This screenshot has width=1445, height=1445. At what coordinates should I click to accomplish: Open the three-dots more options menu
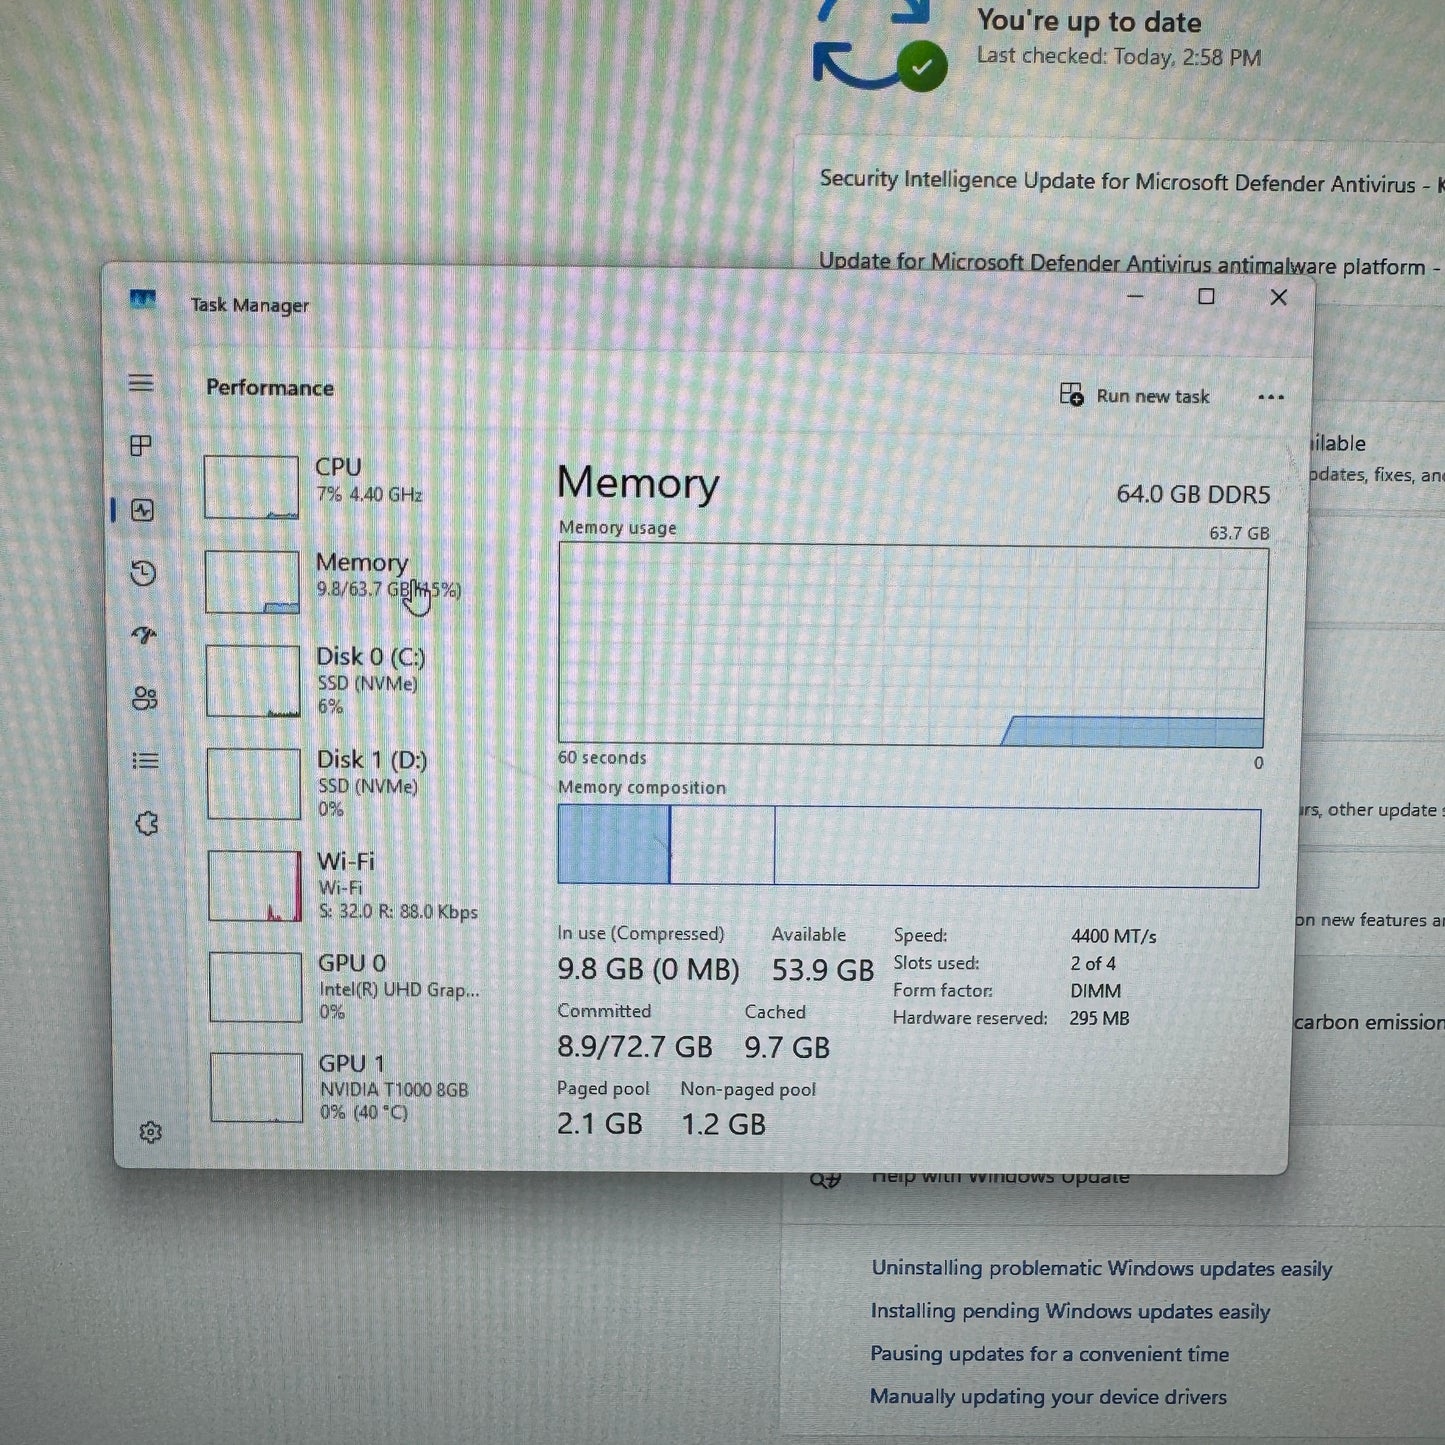1271,397
